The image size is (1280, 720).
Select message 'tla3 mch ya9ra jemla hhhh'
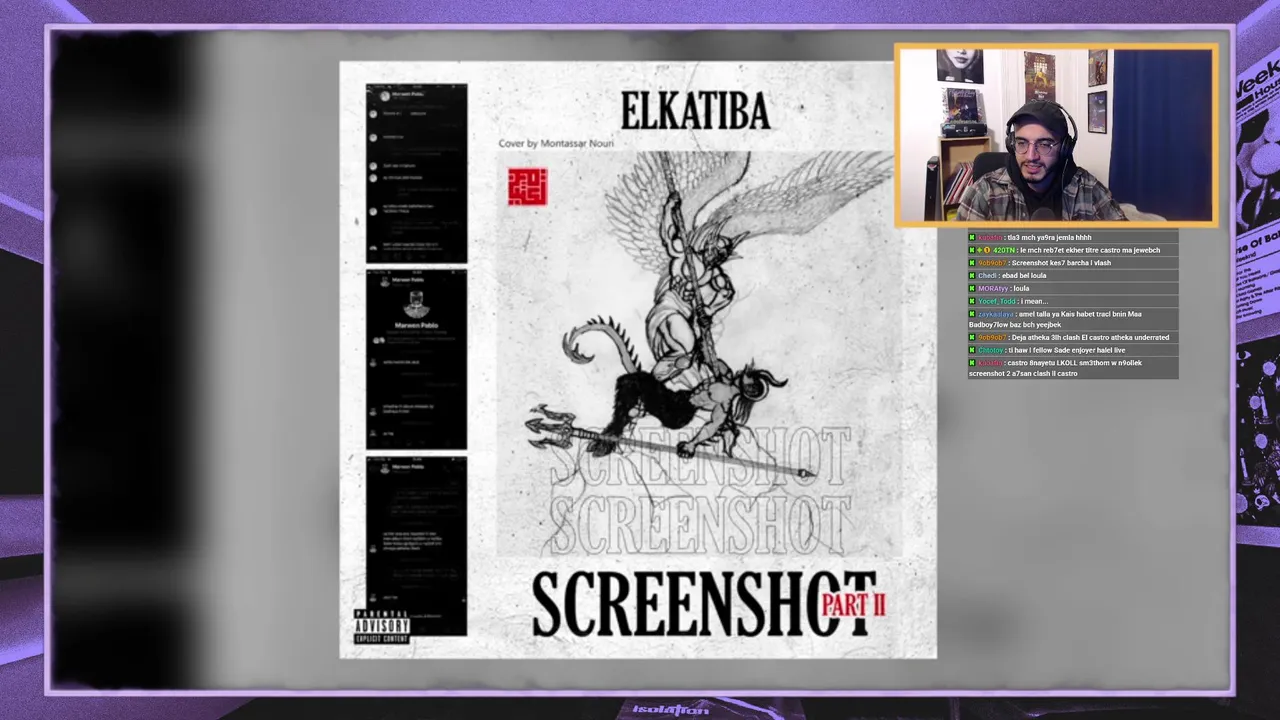(x=1049, y=238)
